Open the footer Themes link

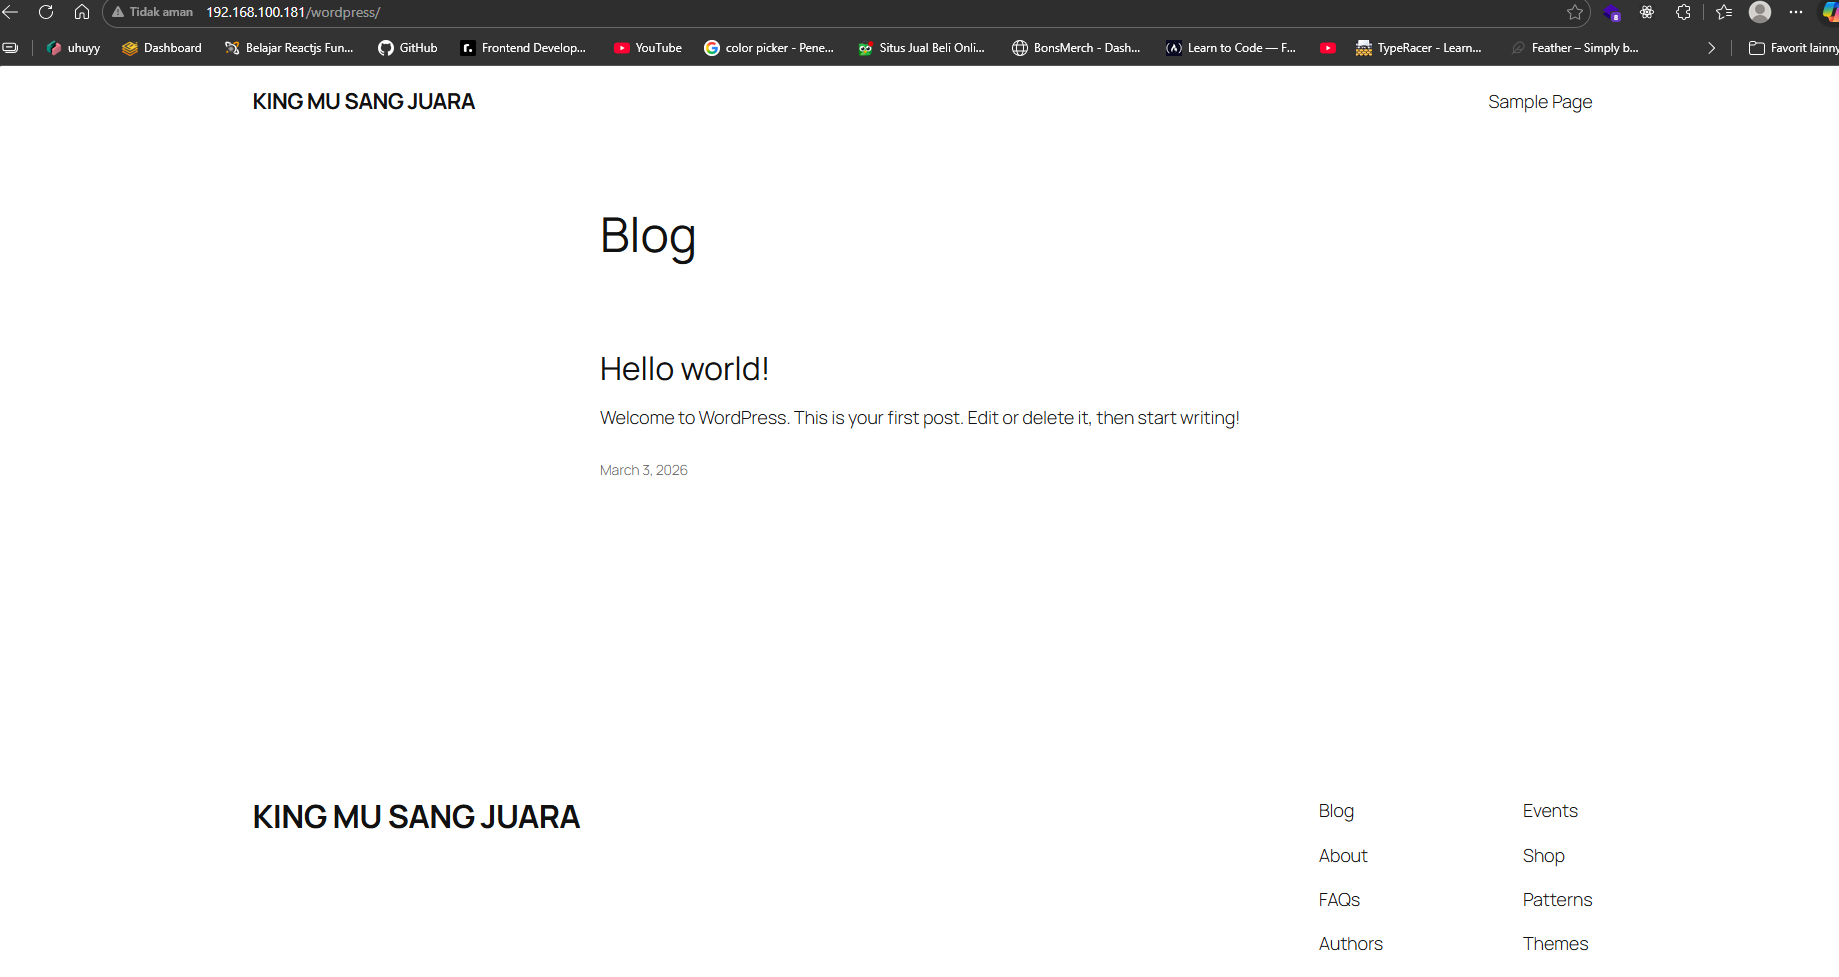pyautogui.click(x=1556, y=944)
